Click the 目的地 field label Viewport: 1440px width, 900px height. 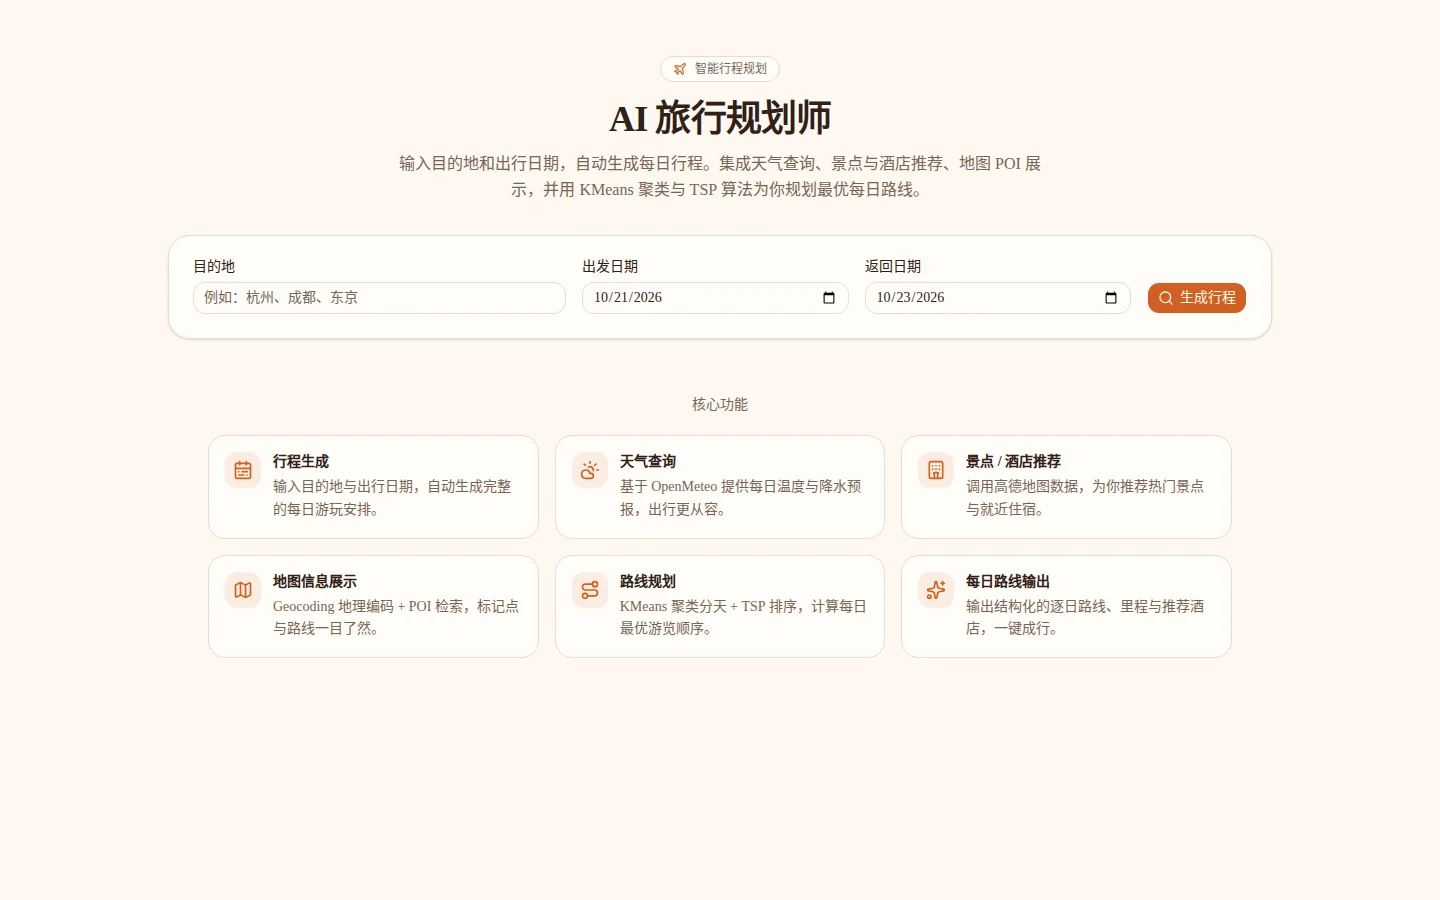click(x=214, y=266)
